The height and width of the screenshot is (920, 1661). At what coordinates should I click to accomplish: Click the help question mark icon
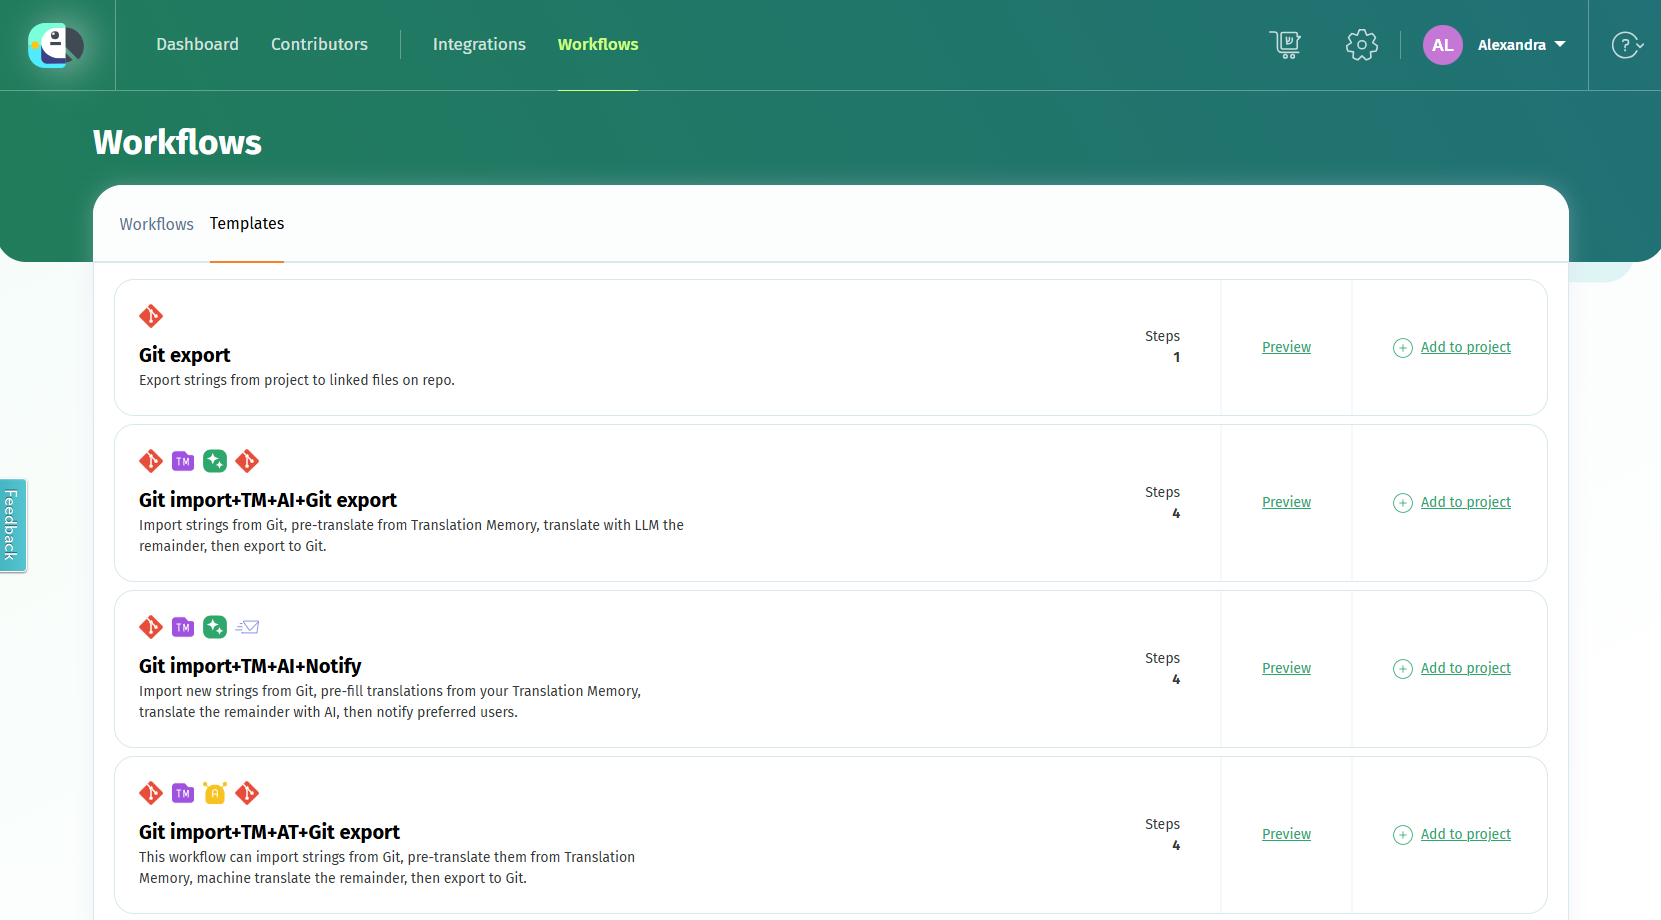coord(1627,45)
